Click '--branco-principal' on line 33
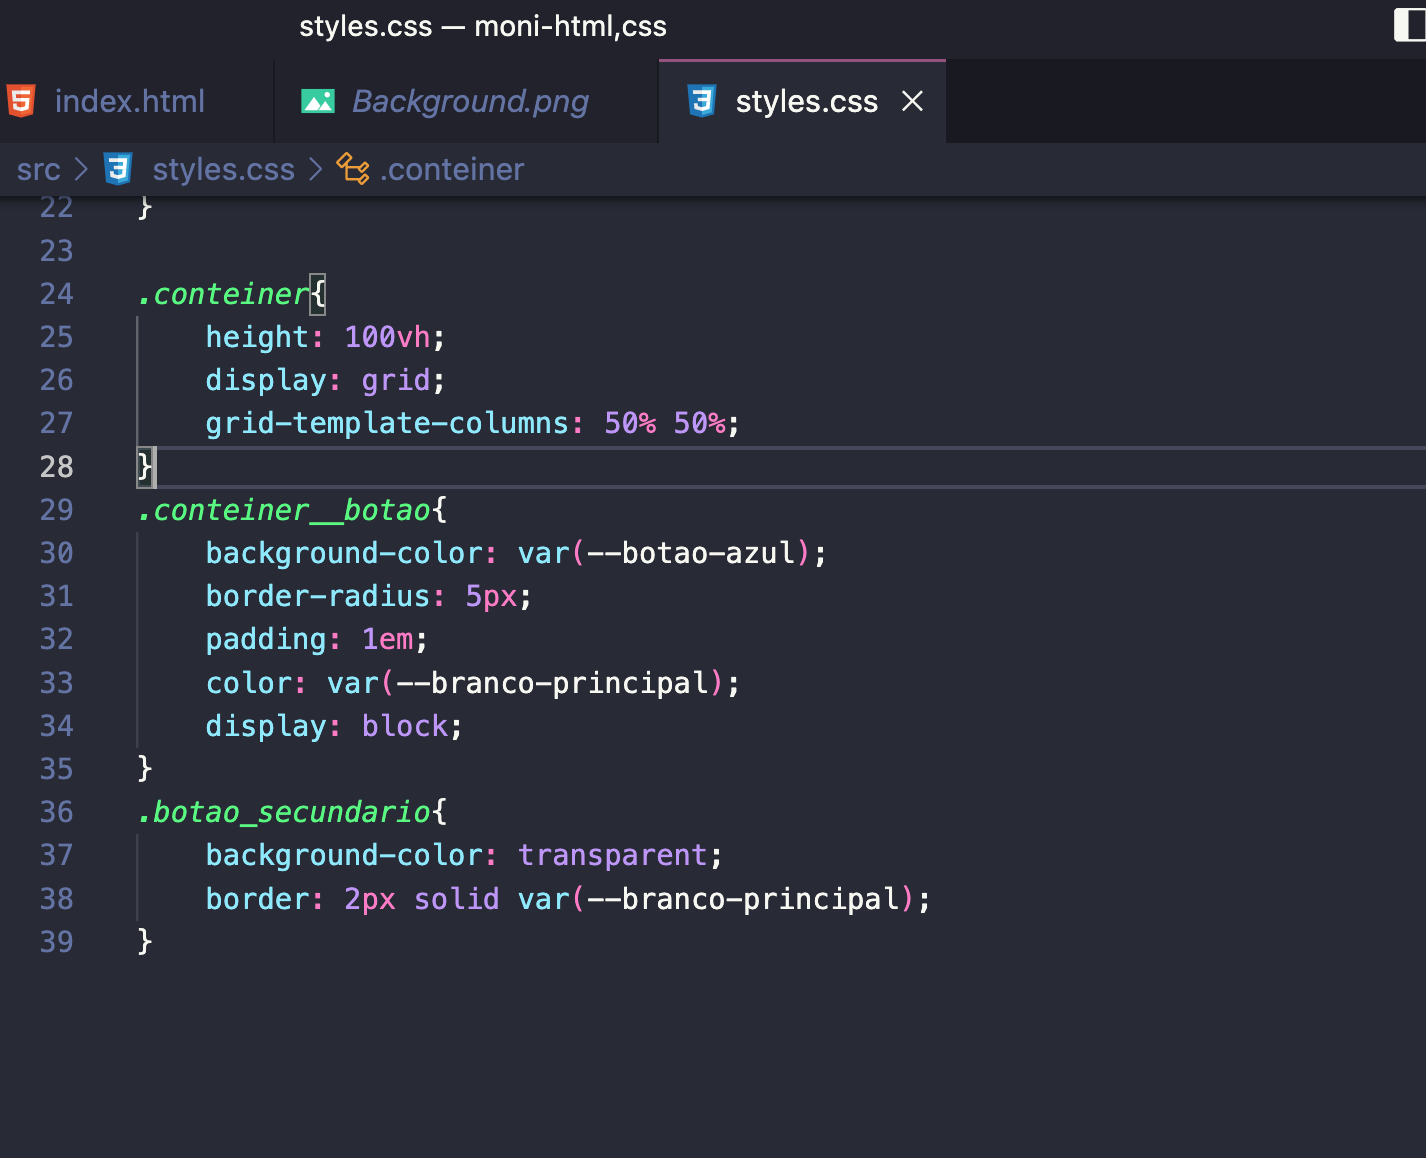Viewport: 1426px width, 1158px height. pos(552,683)
